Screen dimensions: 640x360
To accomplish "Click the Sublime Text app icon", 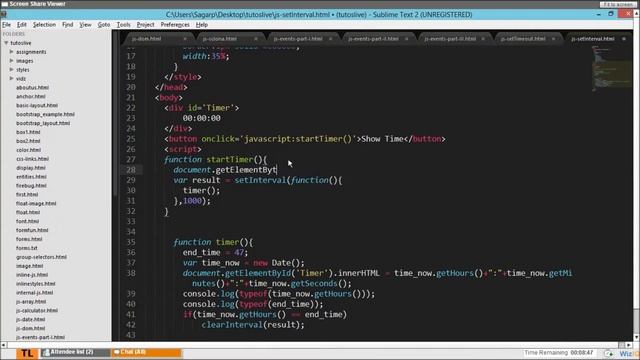I will [4, 15].
